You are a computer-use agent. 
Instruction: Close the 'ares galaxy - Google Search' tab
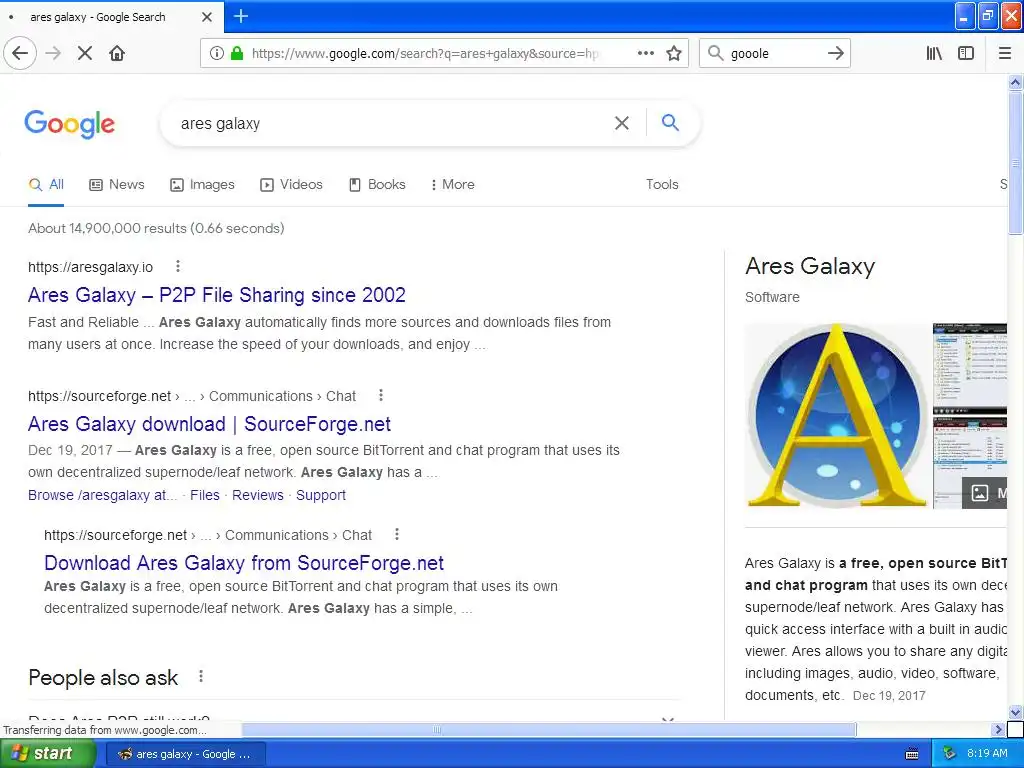click(x=207, y=17)
